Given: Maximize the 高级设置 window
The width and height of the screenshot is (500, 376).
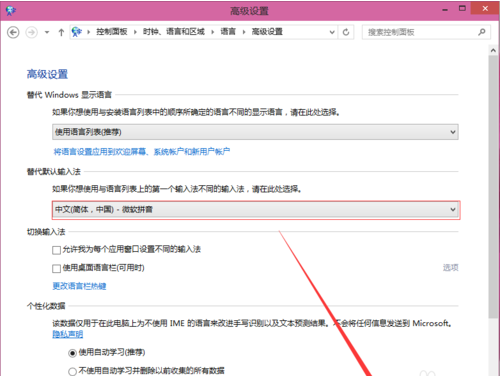Looking at the screenshot, I should tap(462, 9).
